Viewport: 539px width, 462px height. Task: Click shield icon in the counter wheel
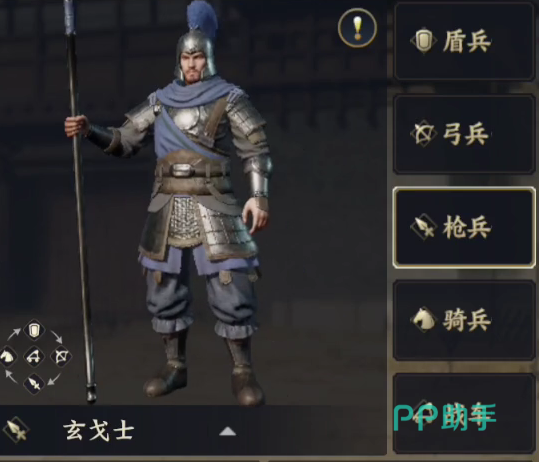[x=34, y=330]
